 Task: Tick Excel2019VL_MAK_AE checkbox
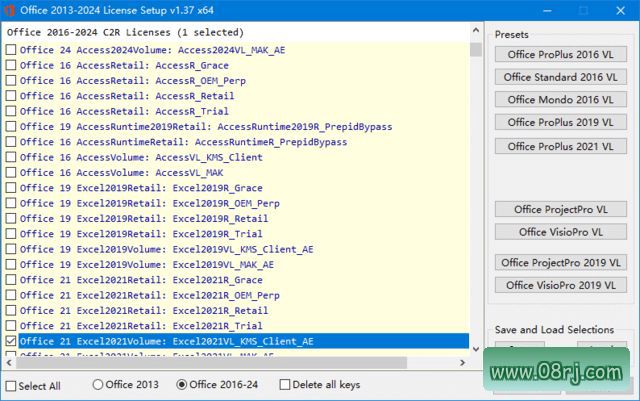11,264
